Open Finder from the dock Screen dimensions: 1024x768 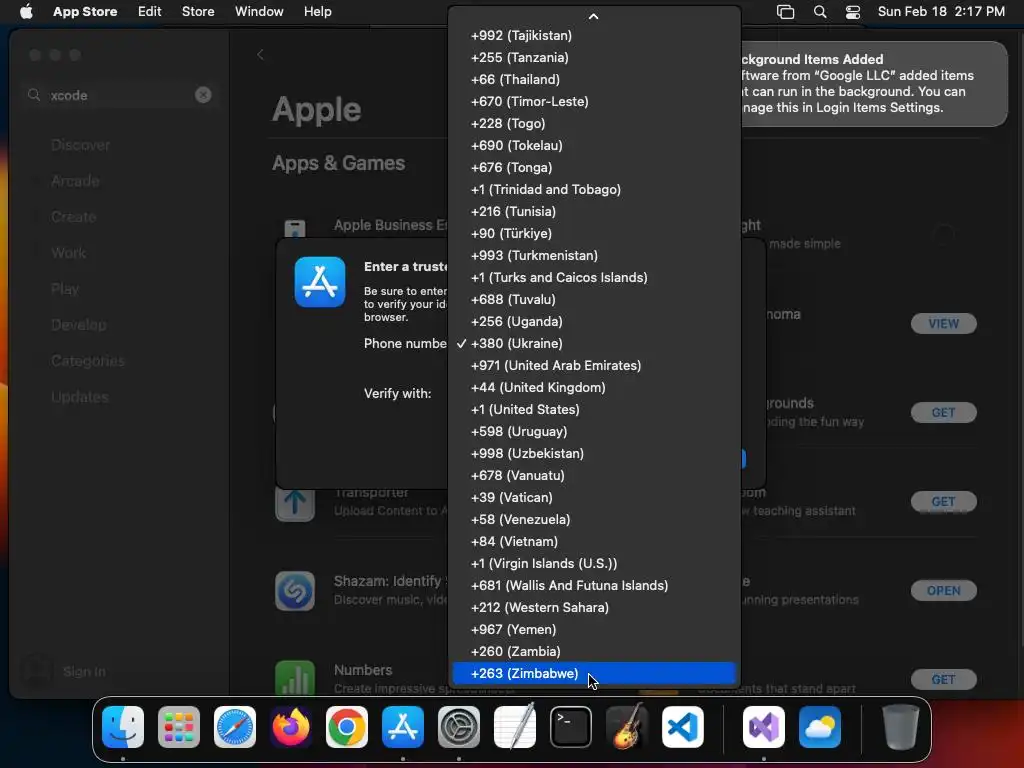(x=123, y=727)
